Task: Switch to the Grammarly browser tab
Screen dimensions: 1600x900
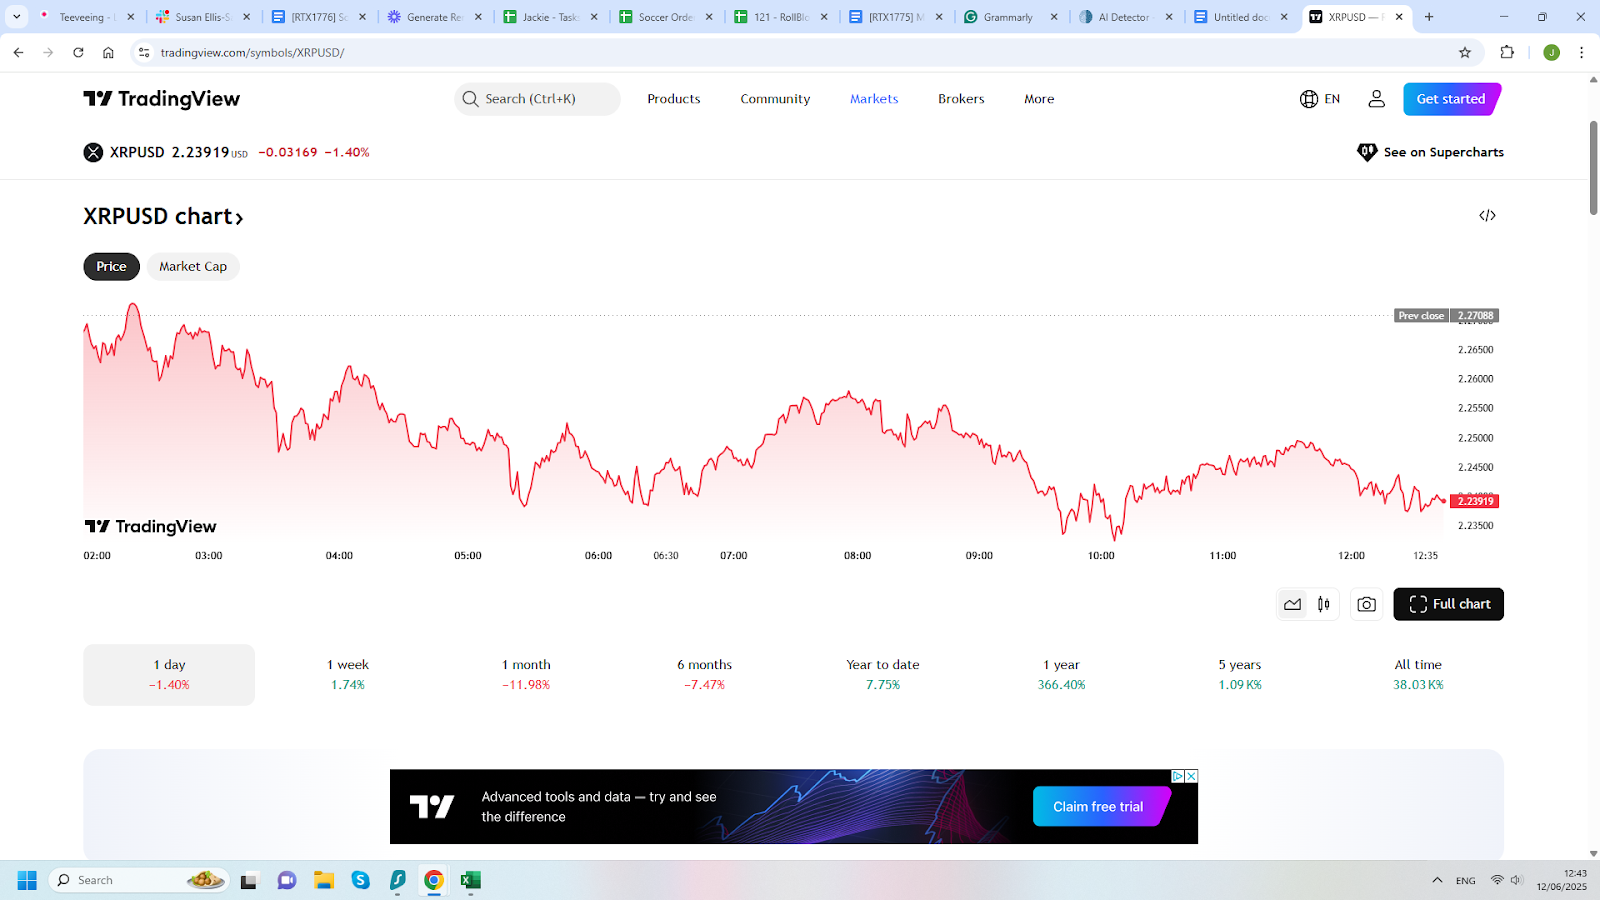Action: [x=1010, y=17]
